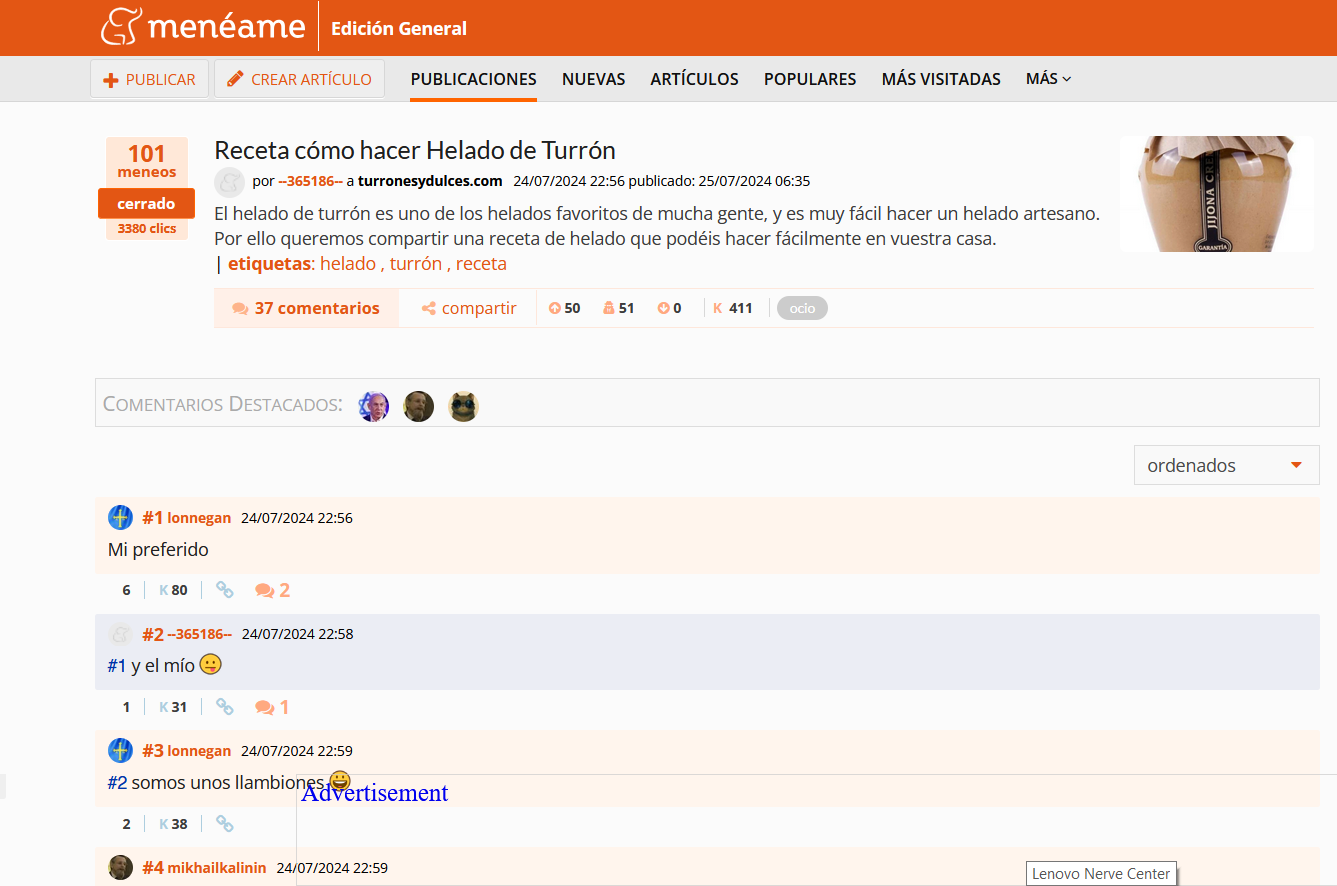Expand the MÁS menu
The width and height of the screenshot is (1337, 886).
pos(1048,79)
